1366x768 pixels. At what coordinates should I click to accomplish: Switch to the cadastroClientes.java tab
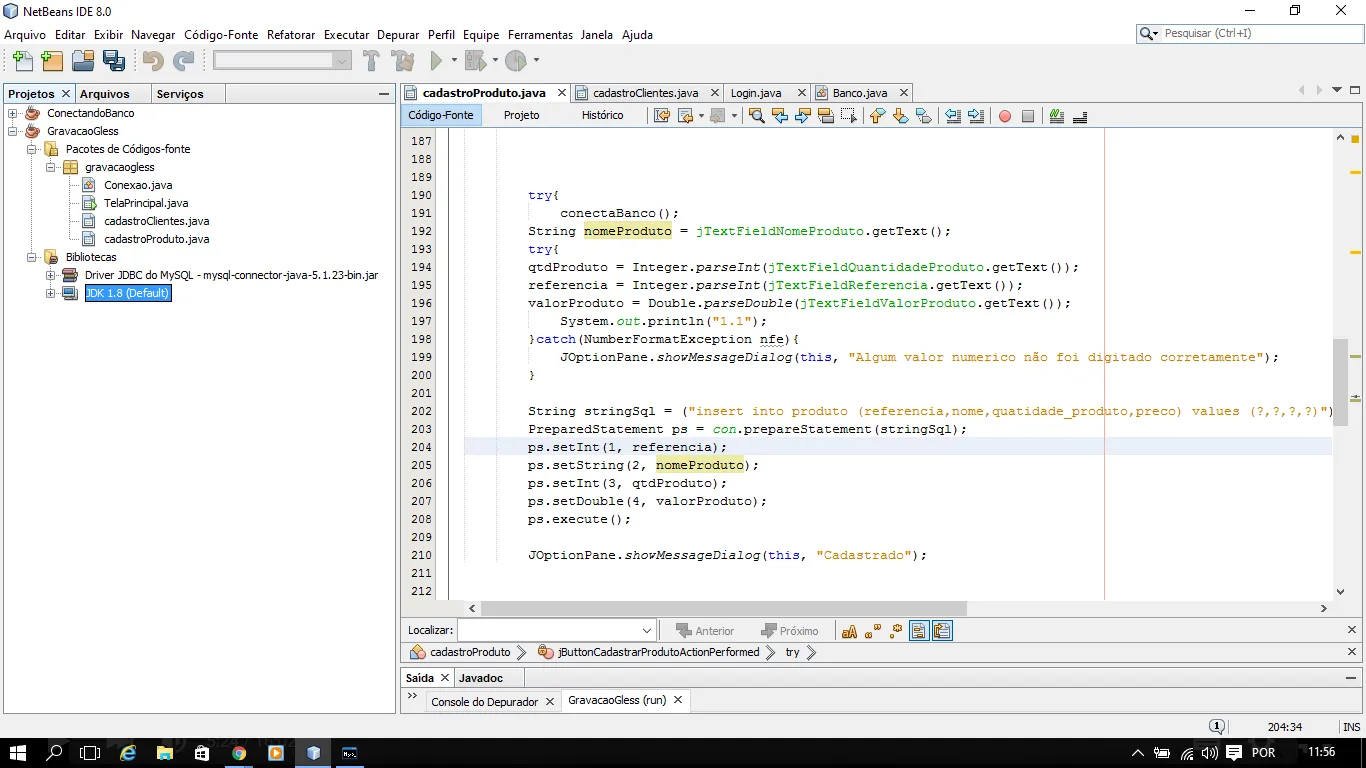click(645, 93)
